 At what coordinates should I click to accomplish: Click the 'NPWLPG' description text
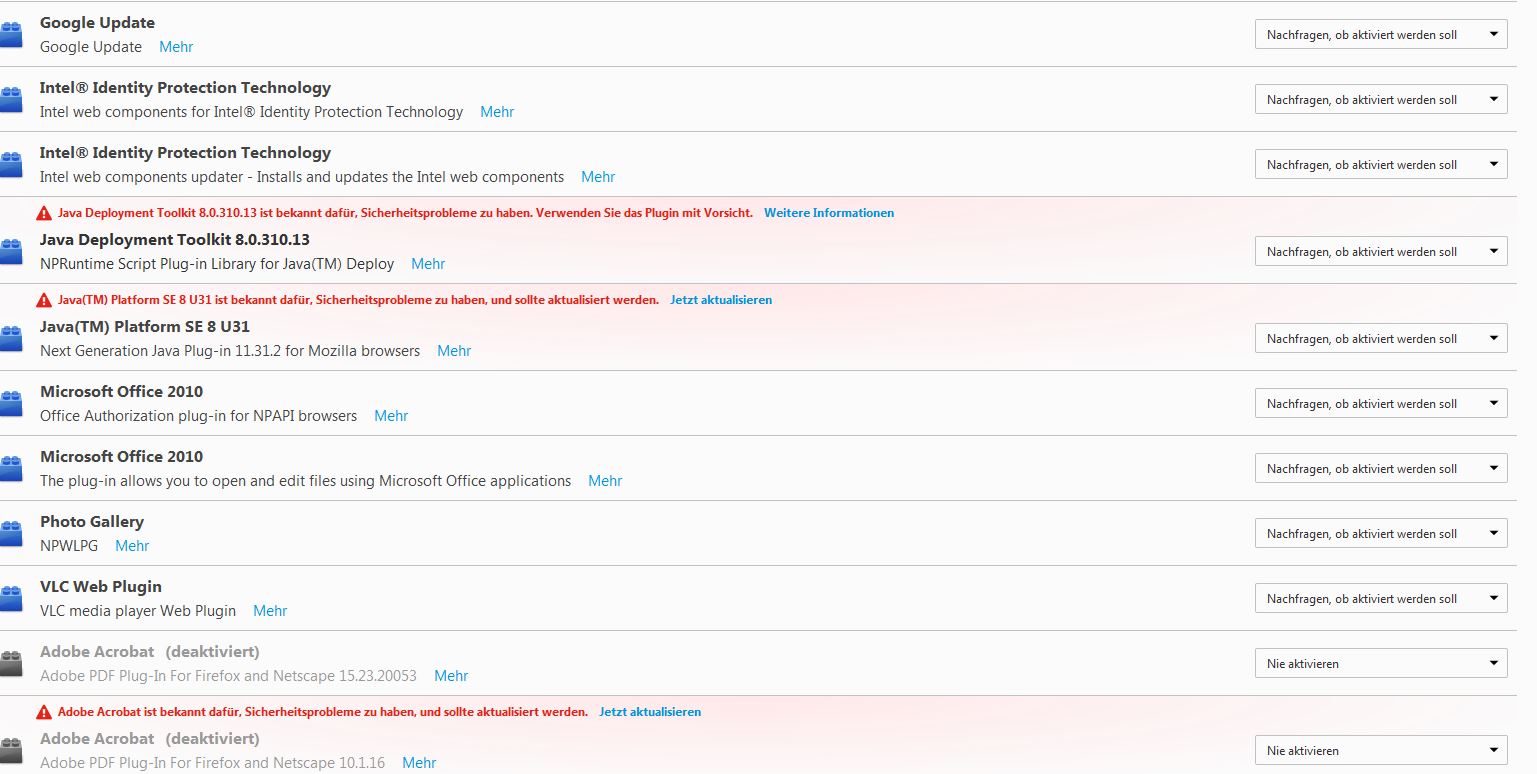point(69,546)
